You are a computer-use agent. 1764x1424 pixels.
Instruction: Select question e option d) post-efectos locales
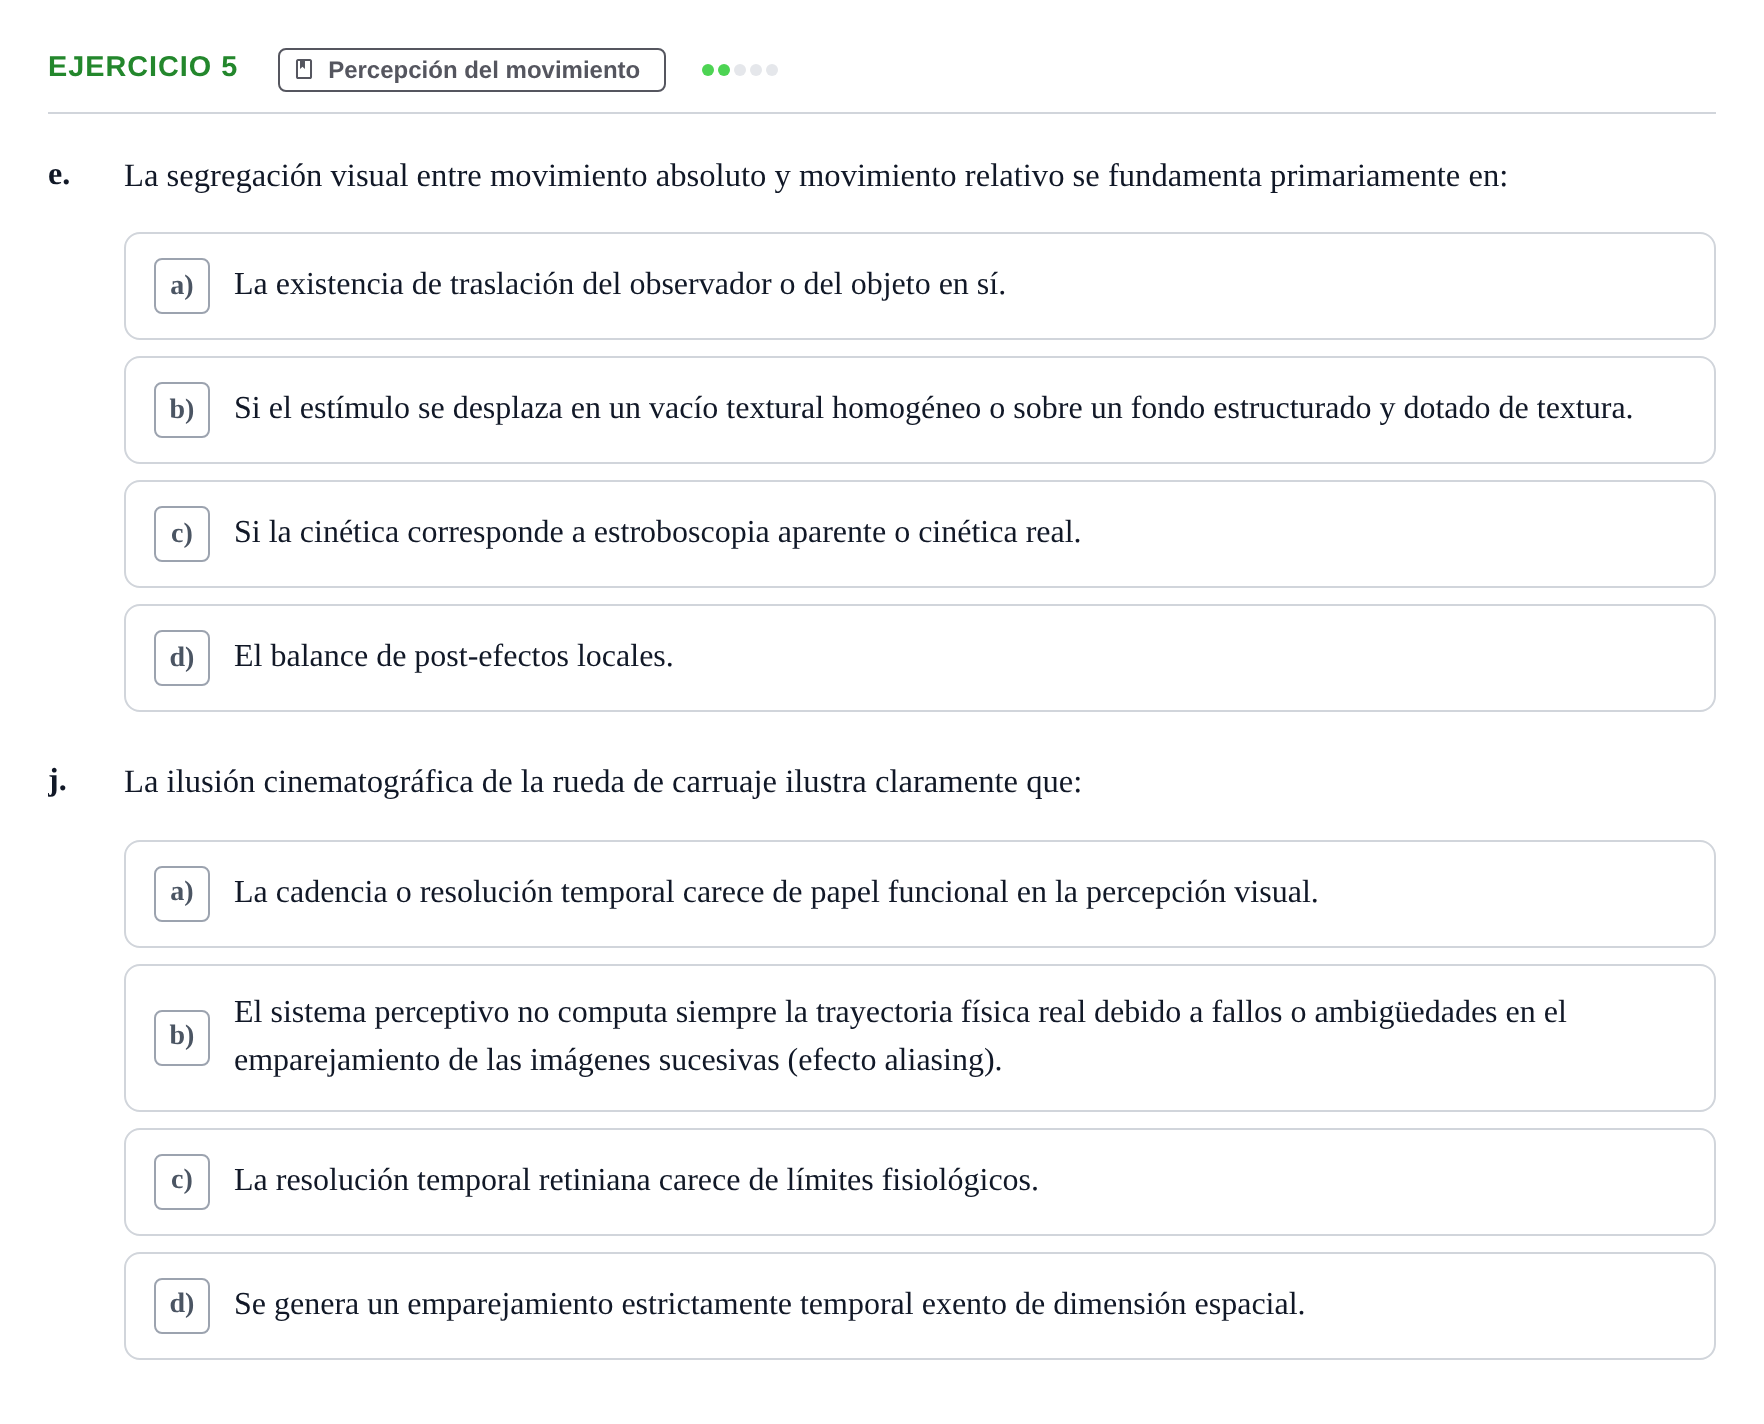click(x=920, y=658)
